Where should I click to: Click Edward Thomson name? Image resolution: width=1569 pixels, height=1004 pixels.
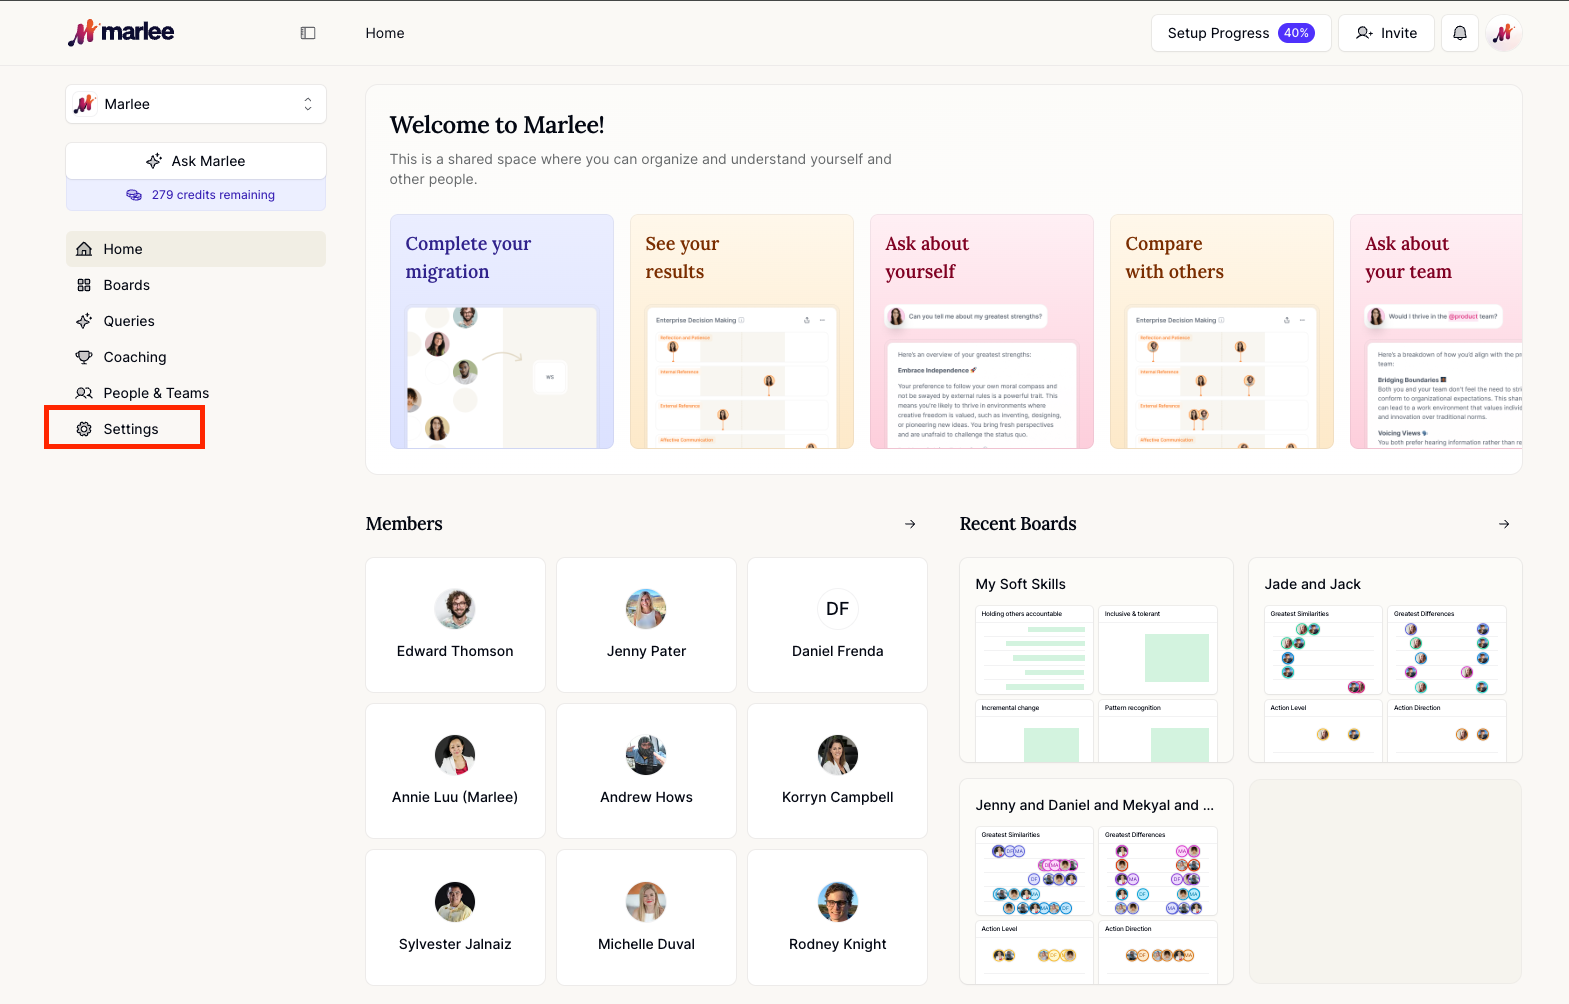point(455,651)
